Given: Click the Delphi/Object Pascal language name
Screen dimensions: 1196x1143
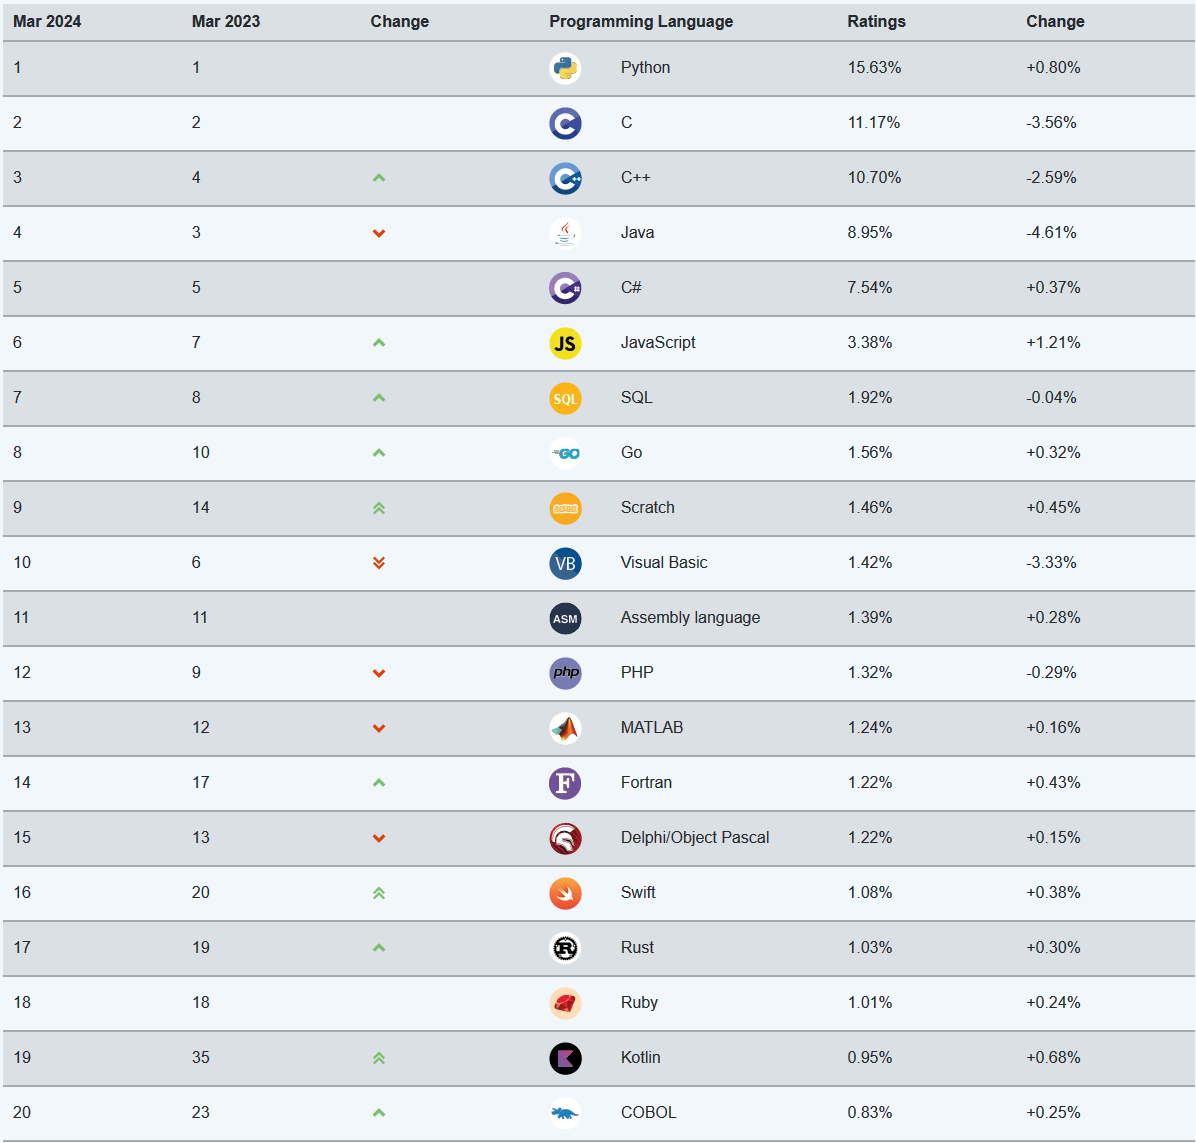Looking at the screenshot, I should coord(695,837).
